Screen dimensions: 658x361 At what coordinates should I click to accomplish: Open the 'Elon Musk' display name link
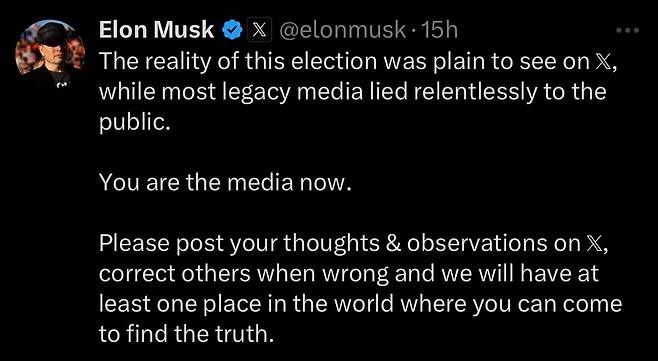(x=157, y=31)
